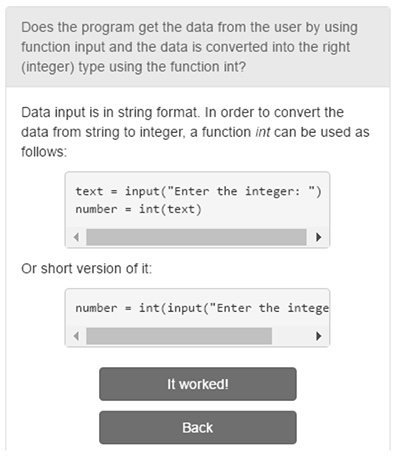Click the second code block's horizontal scrollbar thumb
The height and width of the screenshot is (457, 396).
[179, 336]
